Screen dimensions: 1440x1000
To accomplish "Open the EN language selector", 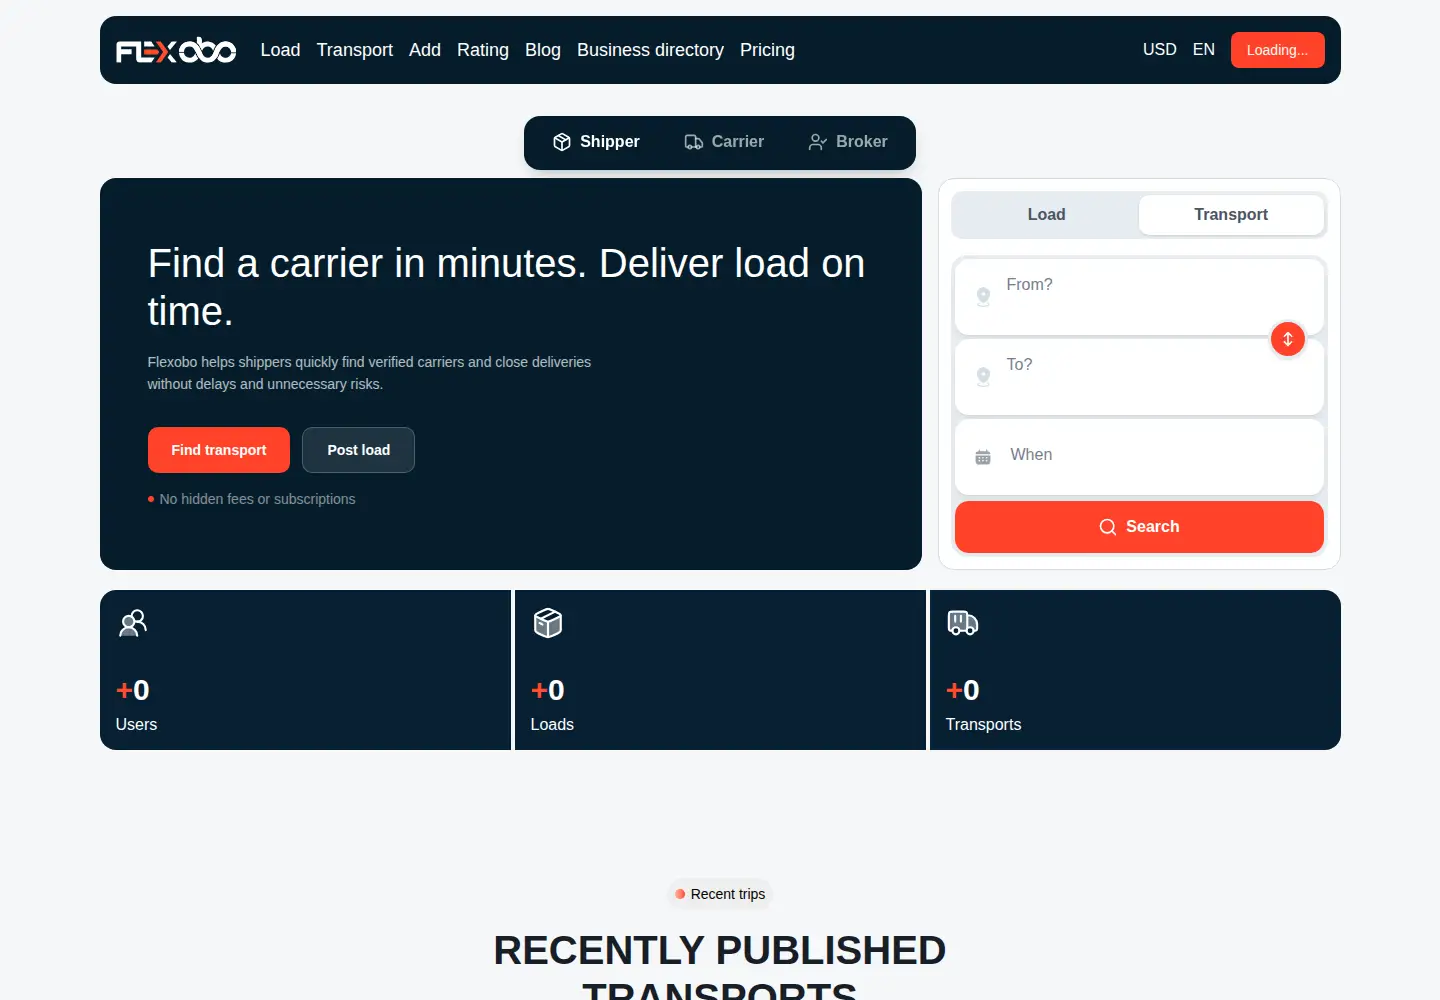I will coord(1204,50).
